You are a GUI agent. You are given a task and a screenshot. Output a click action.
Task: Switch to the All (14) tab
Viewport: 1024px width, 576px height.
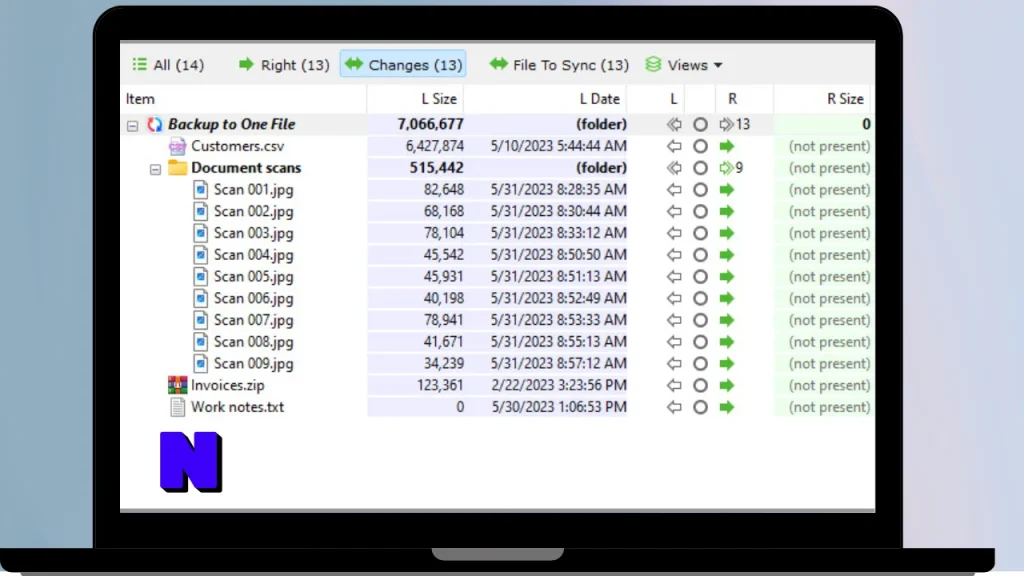pos(168,65)
